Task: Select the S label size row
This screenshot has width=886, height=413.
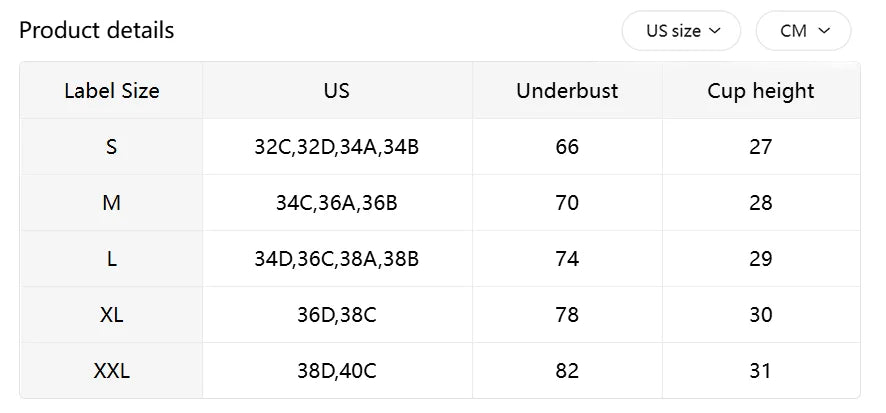Action: pyautogui.click(x=112, y=147)
